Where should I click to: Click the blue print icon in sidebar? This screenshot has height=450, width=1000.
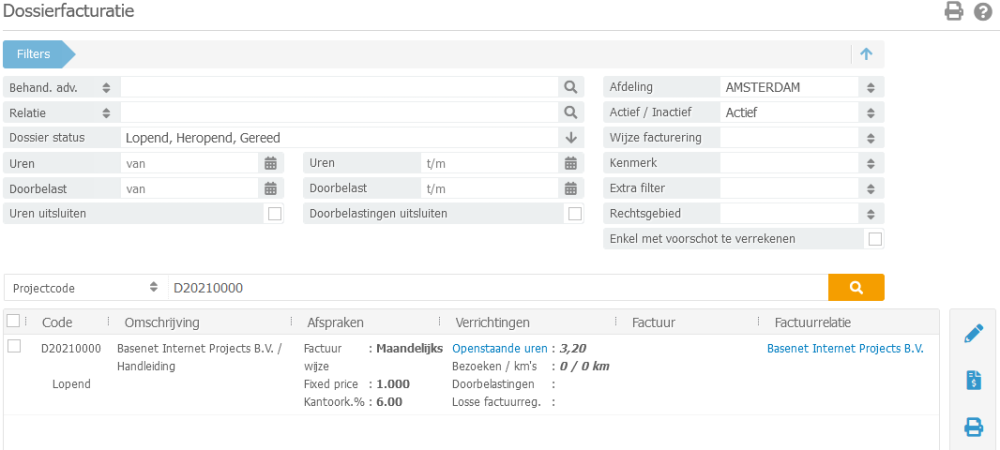pyautogui.click(x=973, y=427)
